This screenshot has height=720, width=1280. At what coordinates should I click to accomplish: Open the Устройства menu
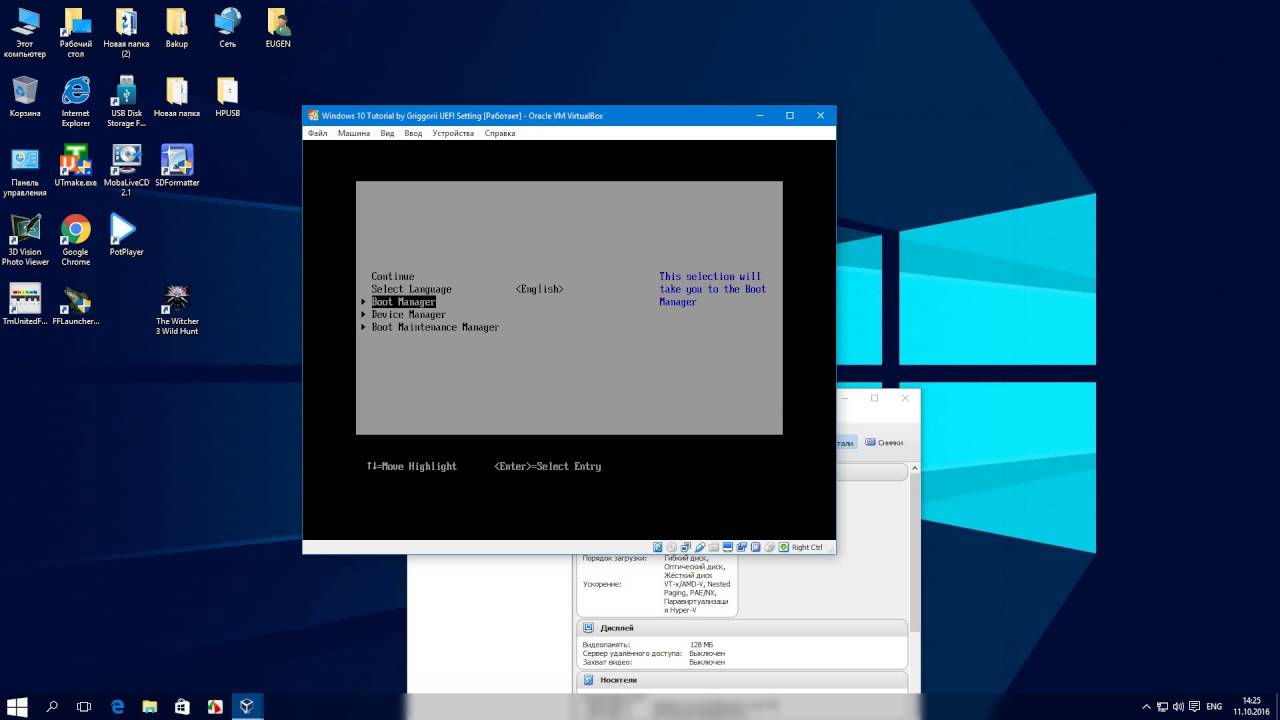(x=453, y=133)
